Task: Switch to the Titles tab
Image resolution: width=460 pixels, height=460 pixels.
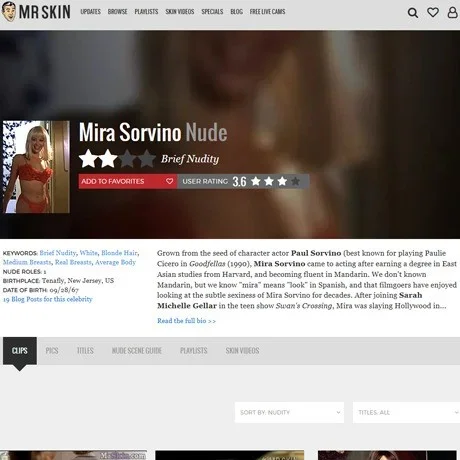Action: pos(85,351)
